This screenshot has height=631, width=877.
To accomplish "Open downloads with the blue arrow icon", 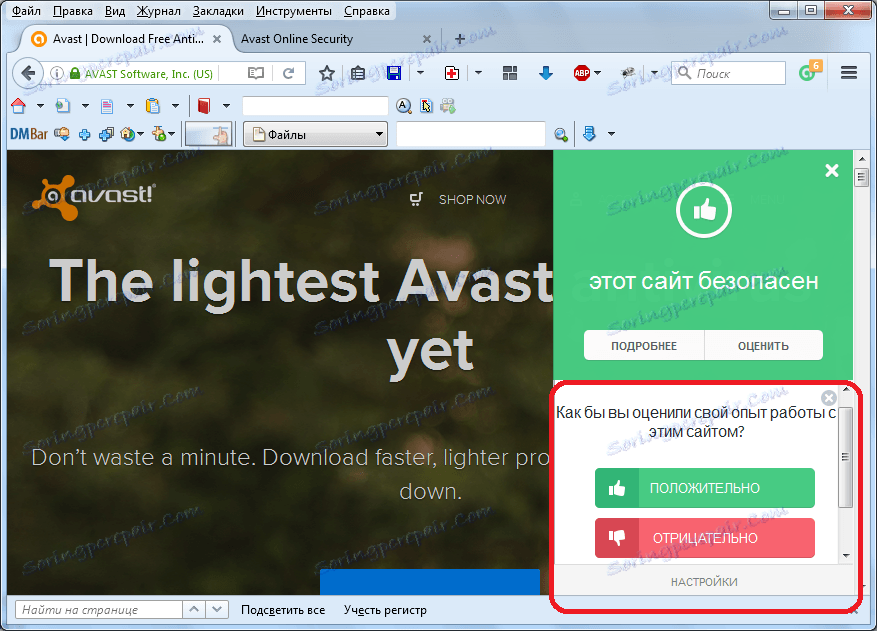I will click(545, 73).
